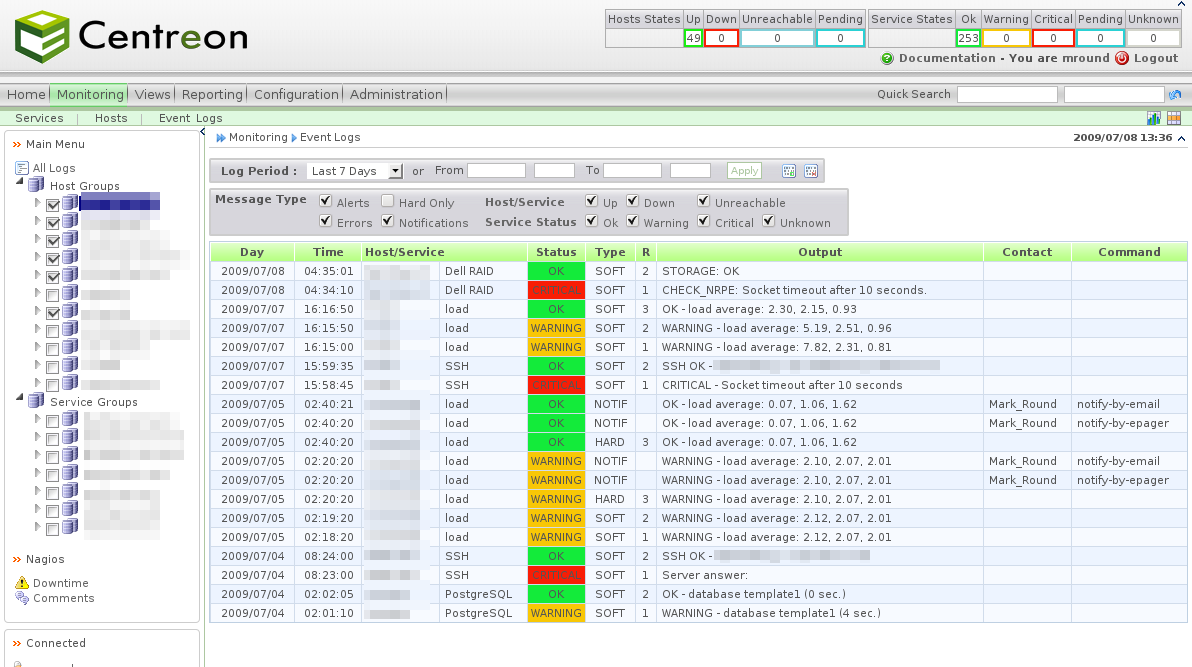The width and height of the screenshot is (1192, 667).
Task: Click the bar chart icon in the toolbar
Action: click(x=1154, y=118)
